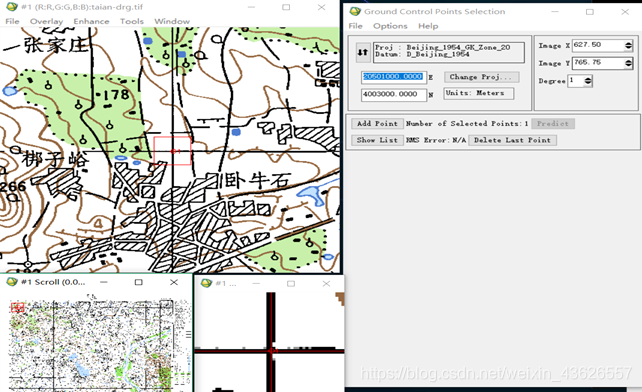The height and width of the screenshot is (392, 642).
Task: Click Delete Last Point button
Action: (x=512, y=140)
